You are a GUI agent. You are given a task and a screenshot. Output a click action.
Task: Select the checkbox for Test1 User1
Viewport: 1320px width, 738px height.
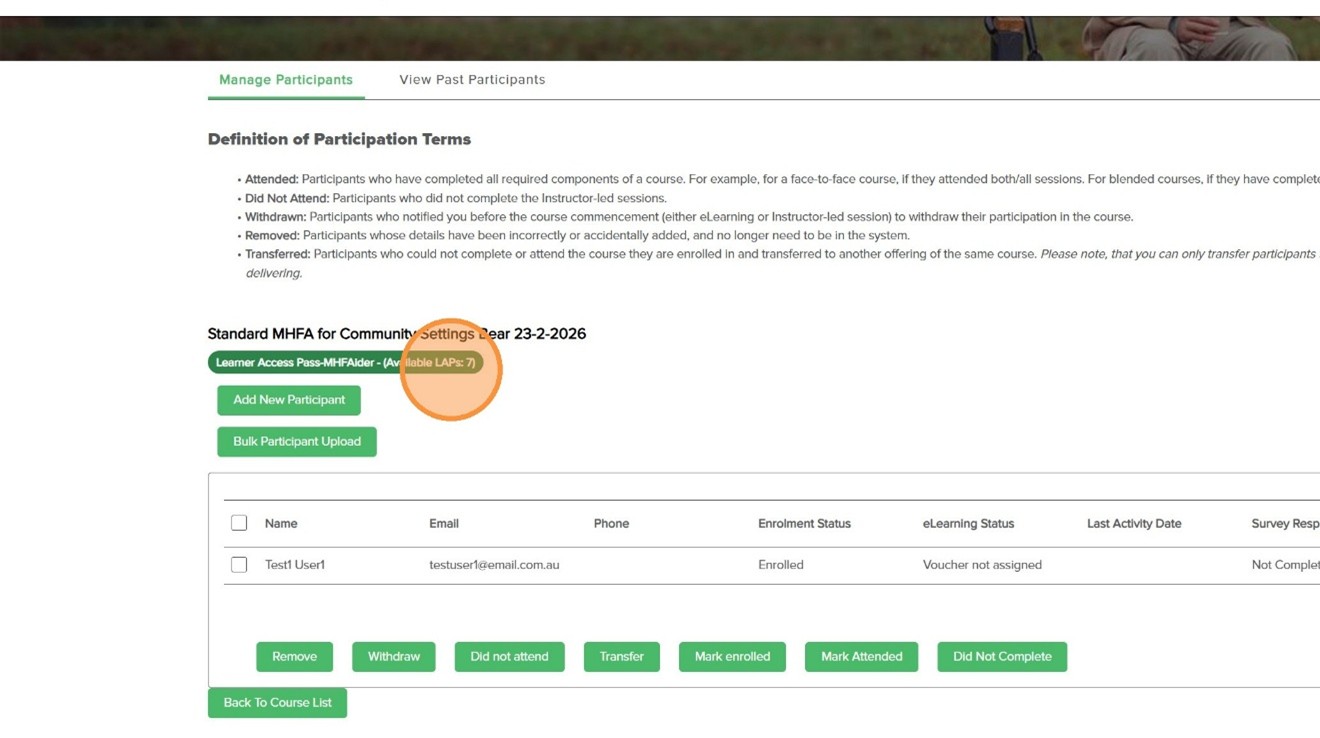(x=239, y=565)
